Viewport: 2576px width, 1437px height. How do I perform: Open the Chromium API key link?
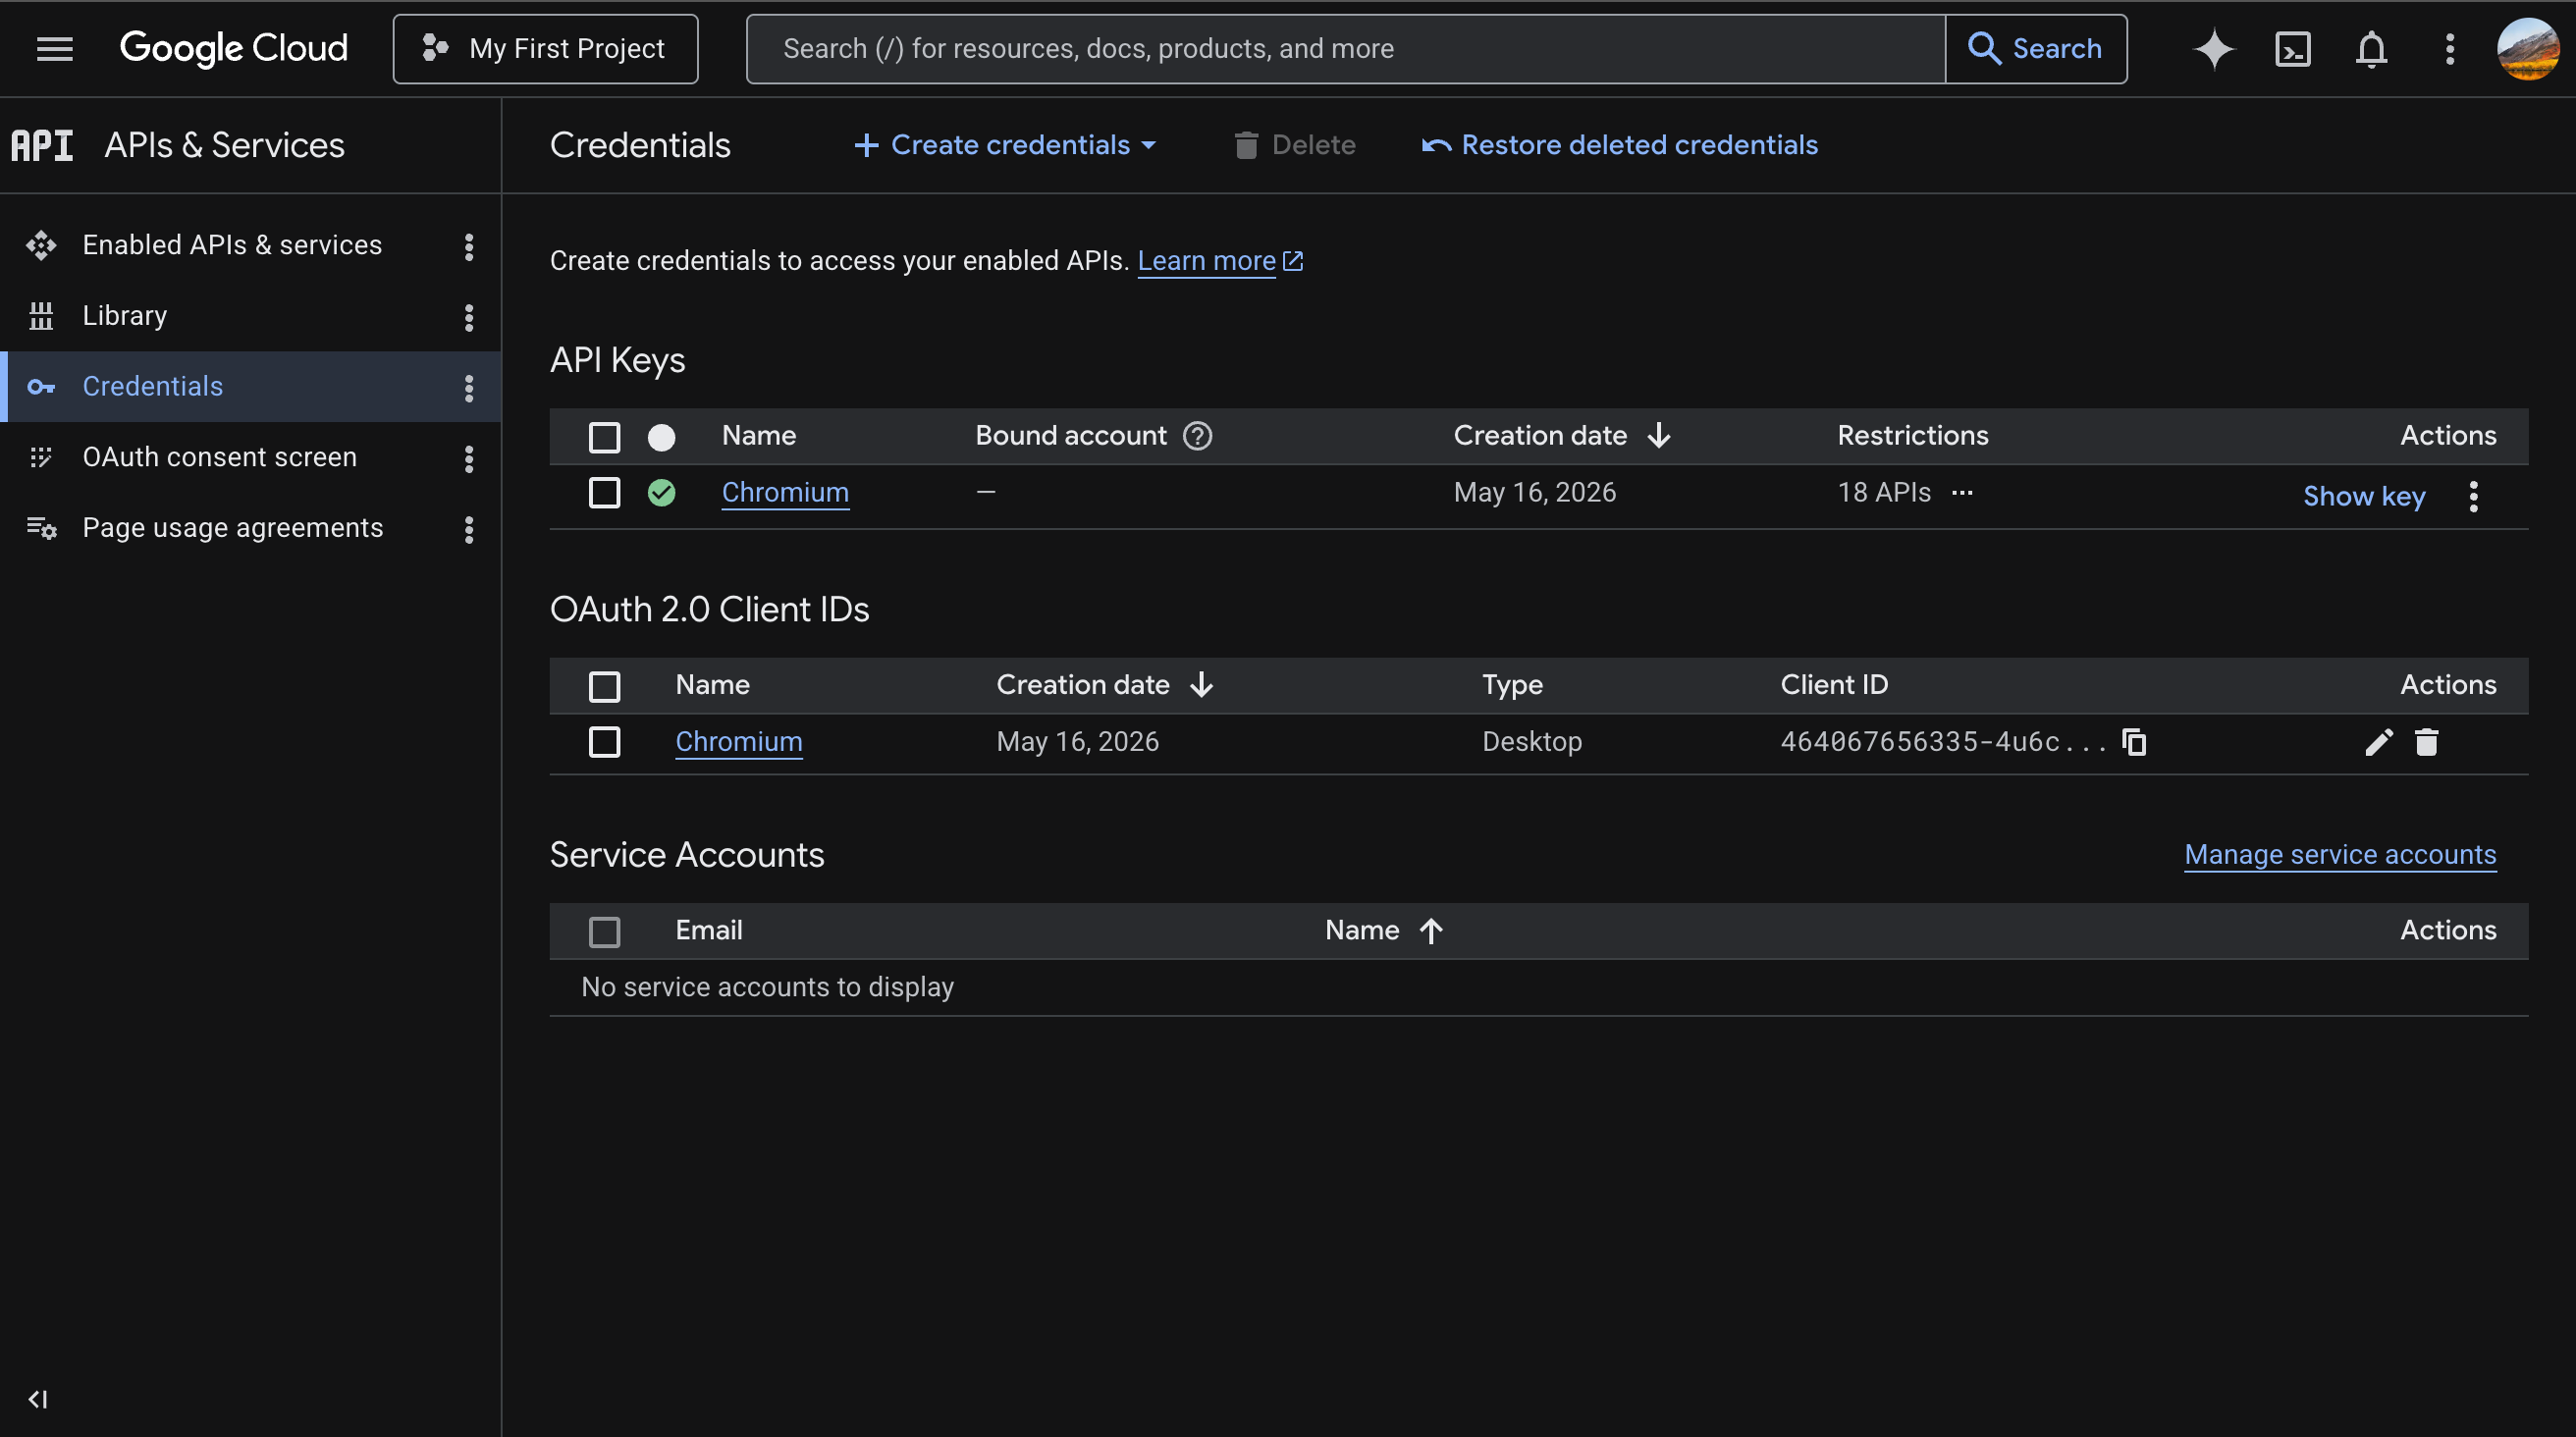785,493
